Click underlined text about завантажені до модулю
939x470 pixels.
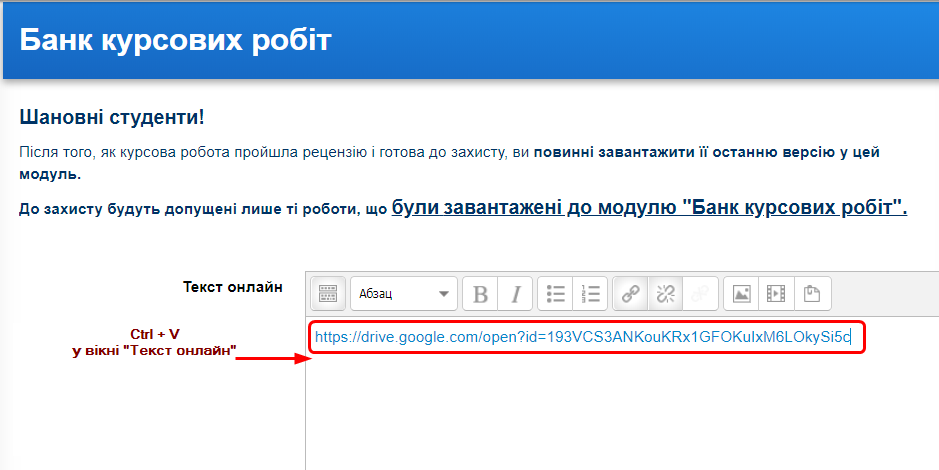649,208
